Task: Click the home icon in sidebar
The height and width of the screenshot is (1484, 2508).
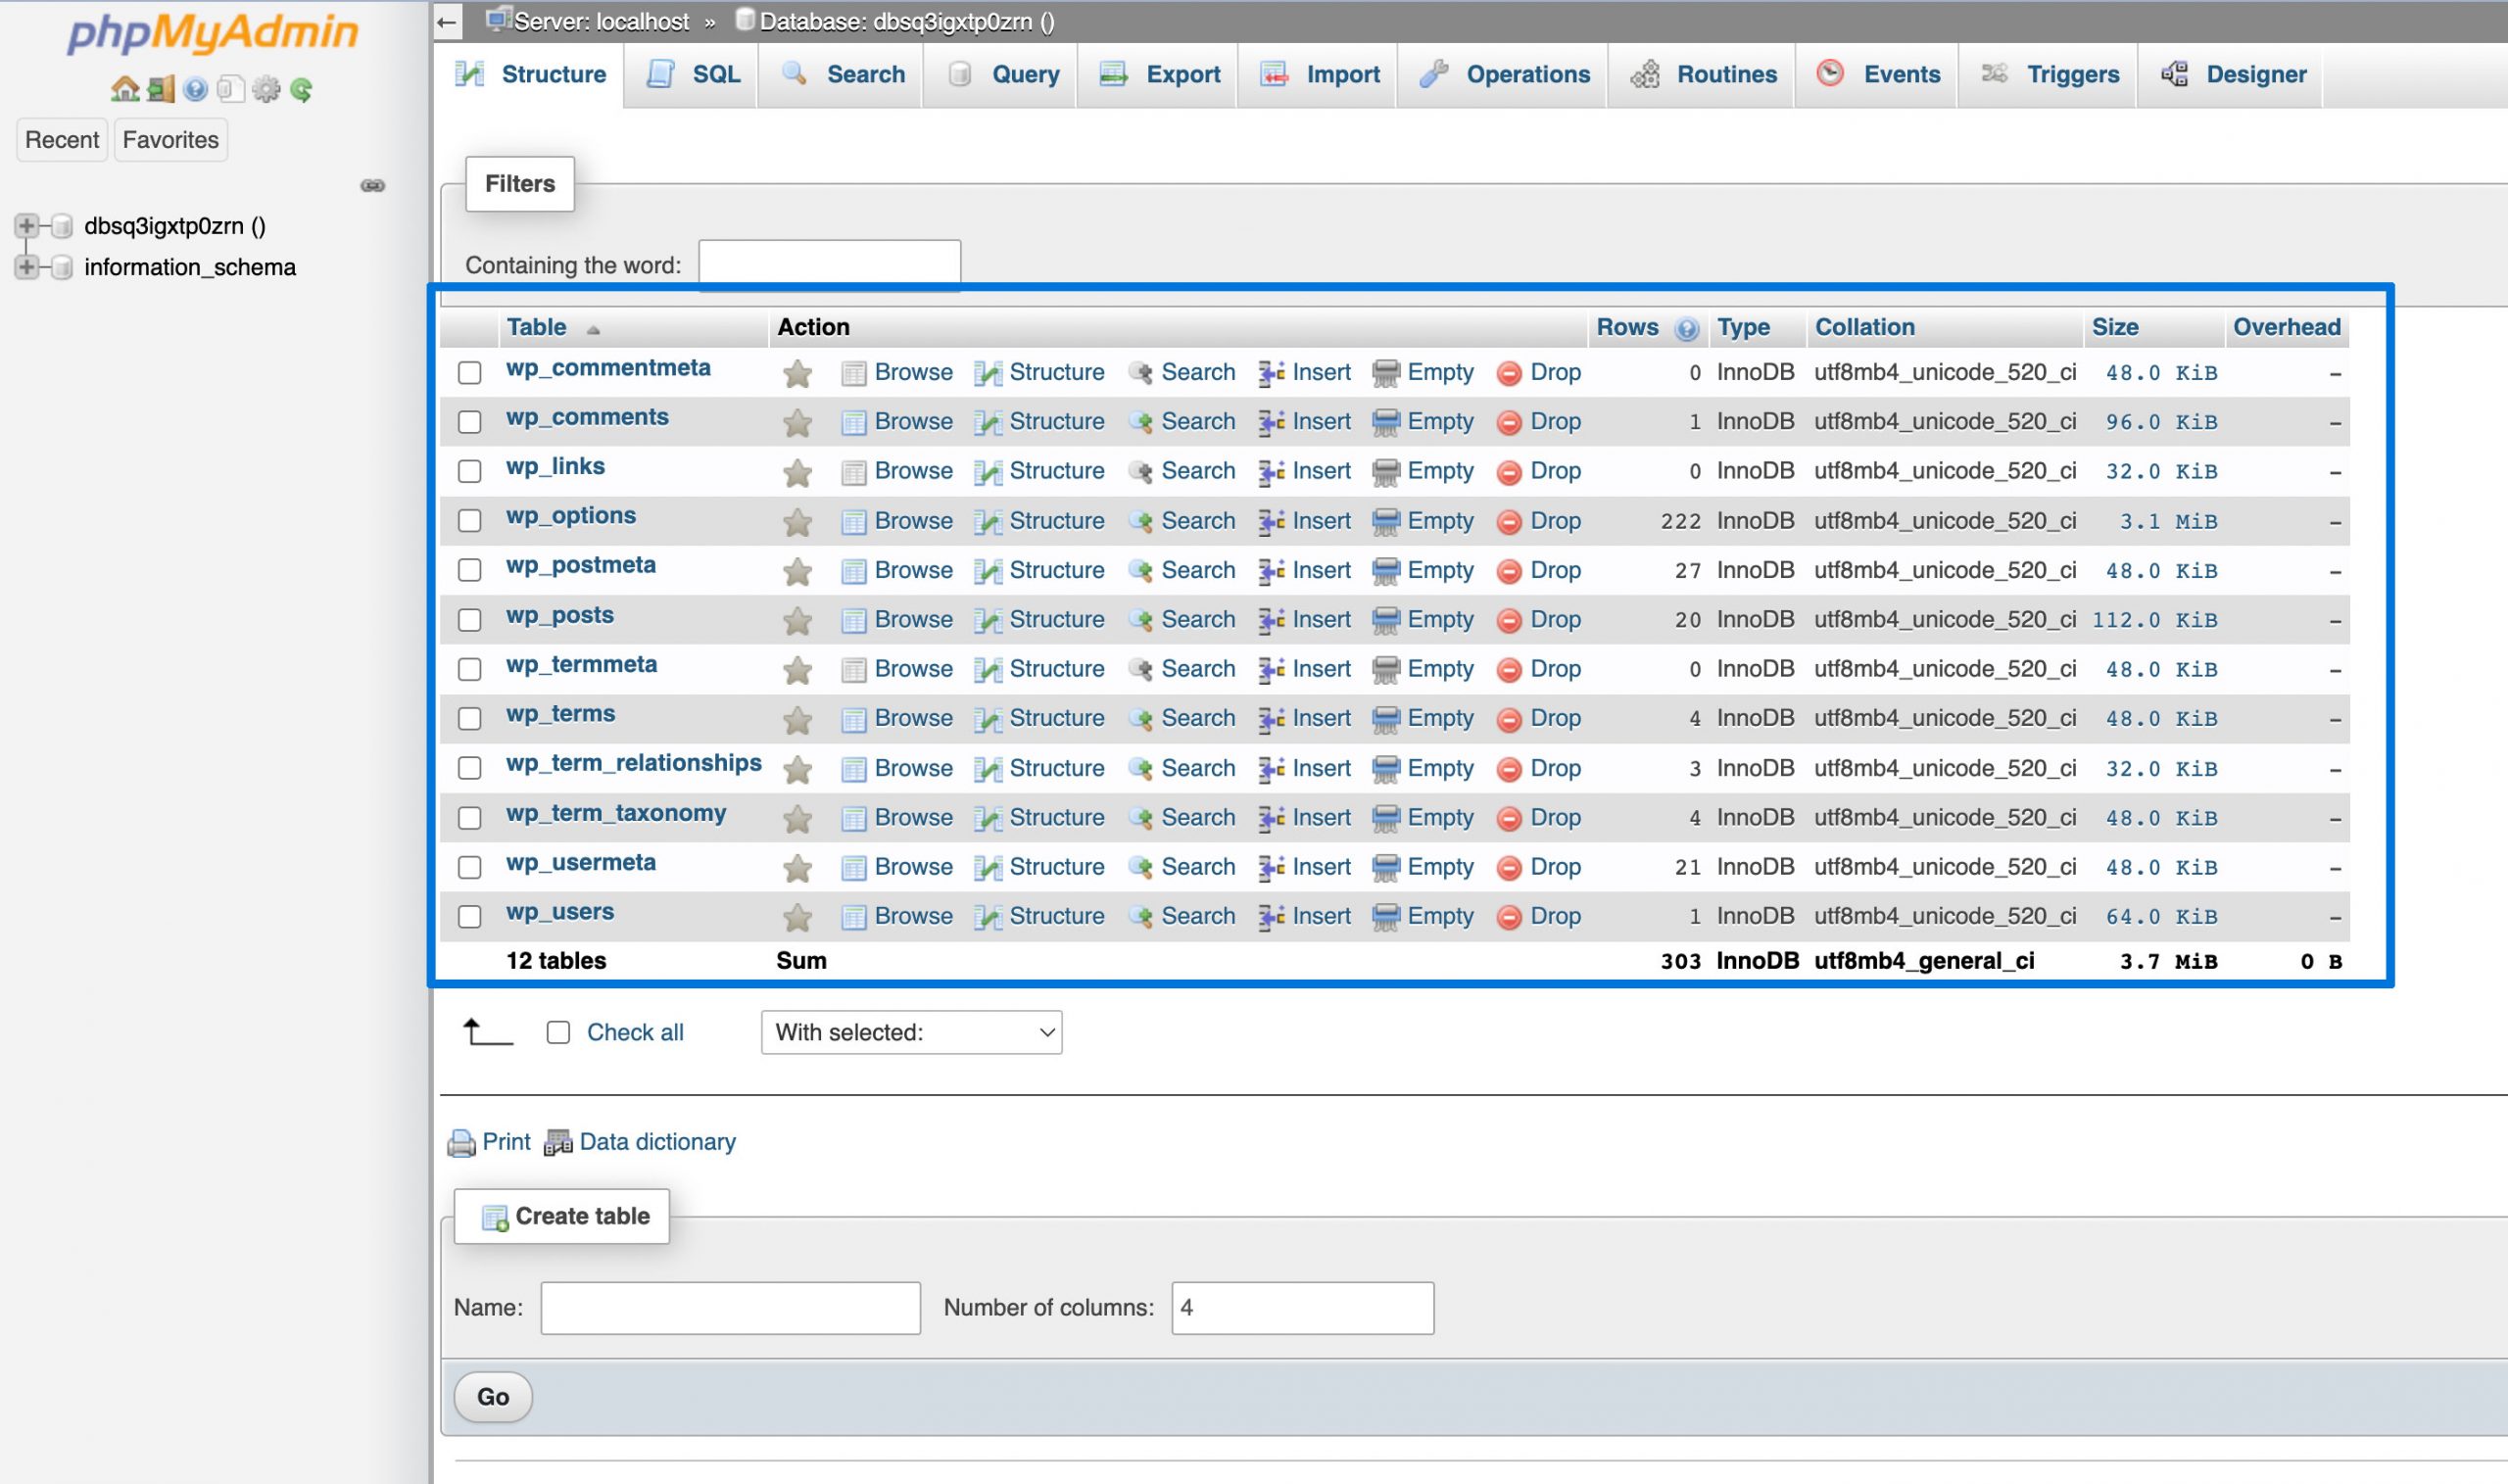Action: point(124,89)
